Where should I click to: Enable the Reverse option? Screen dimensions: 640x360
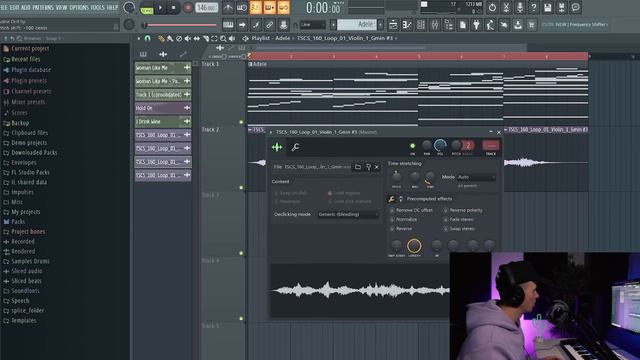tap(401, 229)
